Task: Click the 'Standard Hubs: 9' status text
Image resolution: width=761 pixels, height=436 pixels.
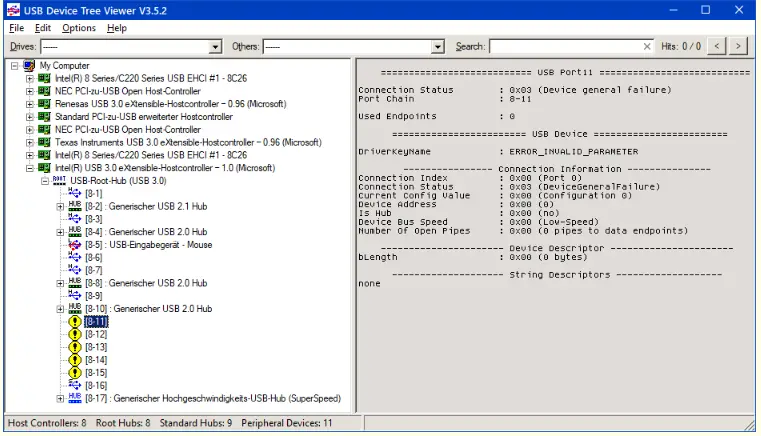Action: pyautogui.click(x=196, y=423)
